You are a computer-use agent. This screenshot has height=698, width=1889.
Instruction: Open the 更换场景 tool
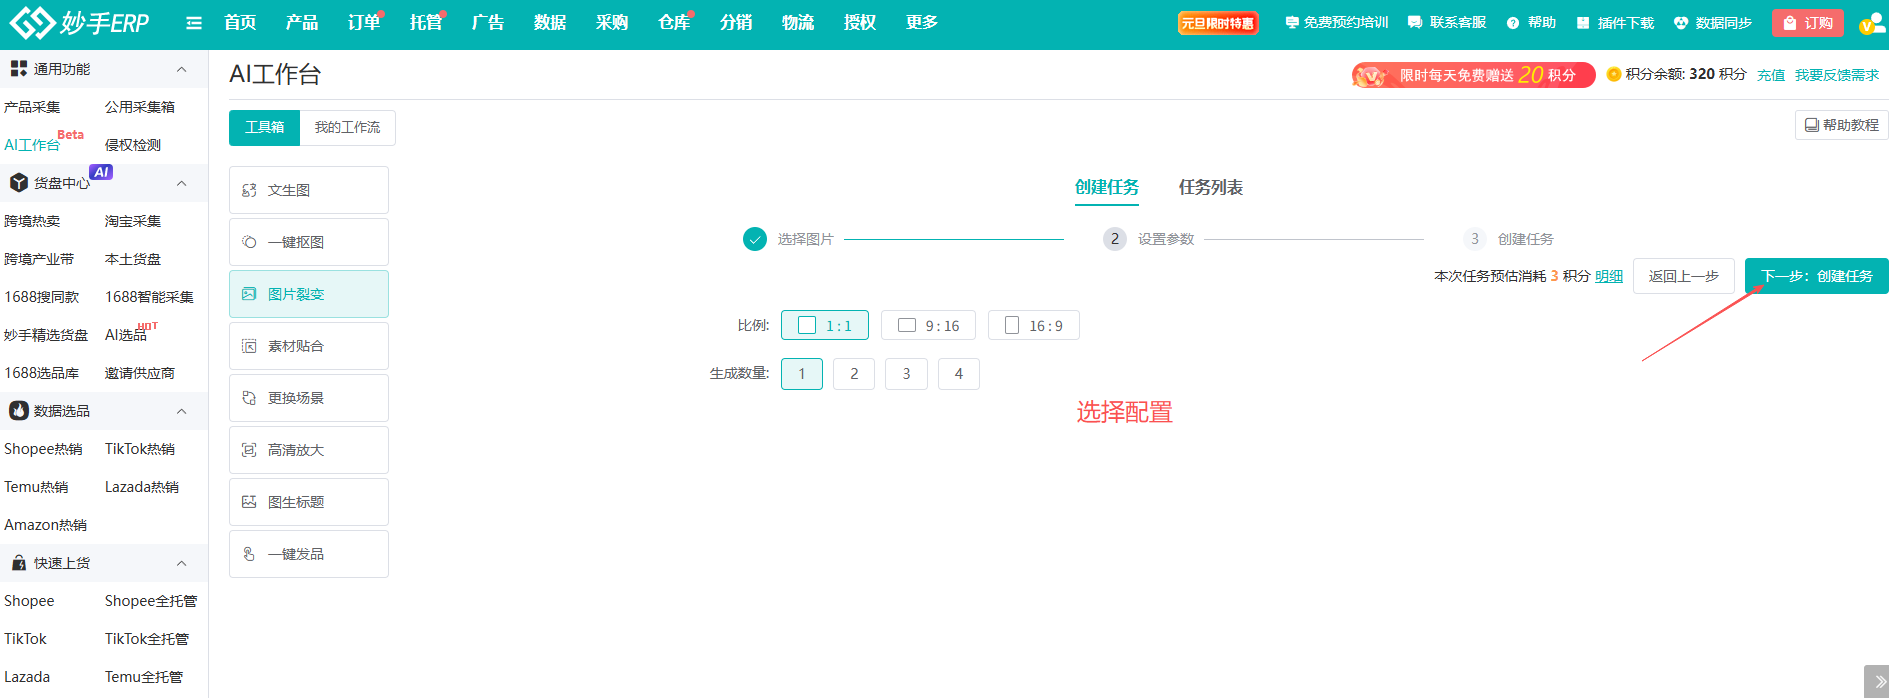coord(308,398)
